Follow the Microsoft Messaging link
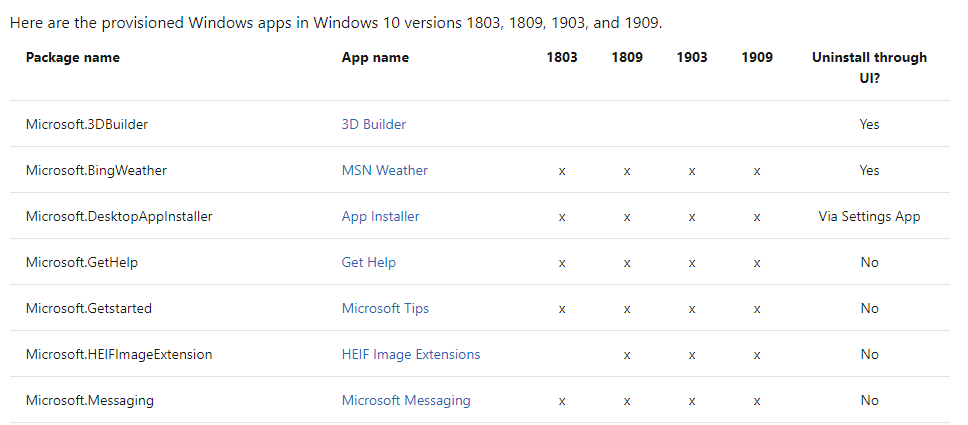The image size is (968, 425). click(x=406, y=400)
